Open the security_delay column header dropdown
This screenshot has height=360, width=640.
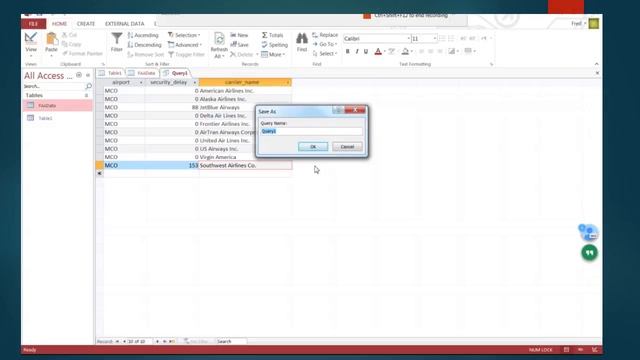click(195, 82)
